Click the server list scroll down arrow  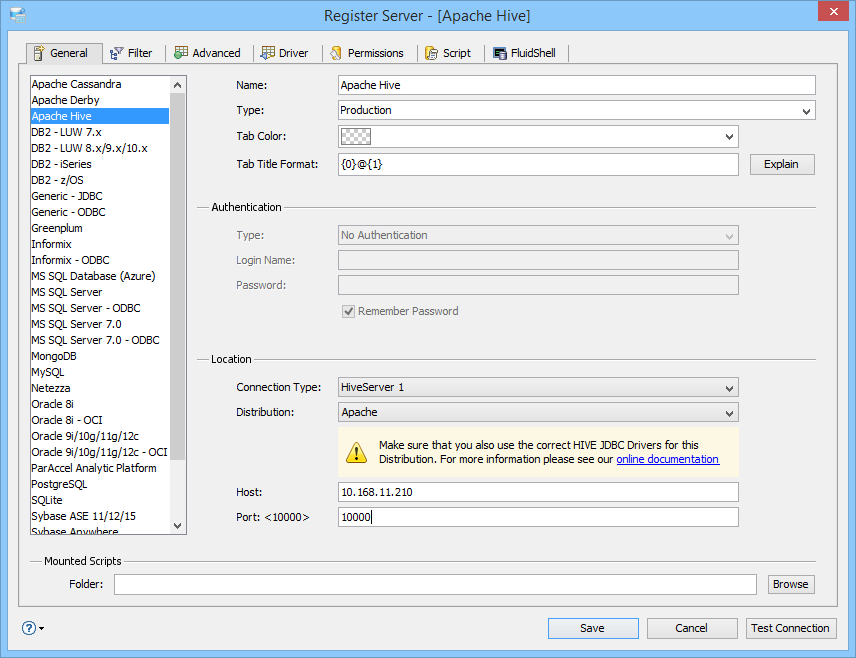tap(177, 526)
